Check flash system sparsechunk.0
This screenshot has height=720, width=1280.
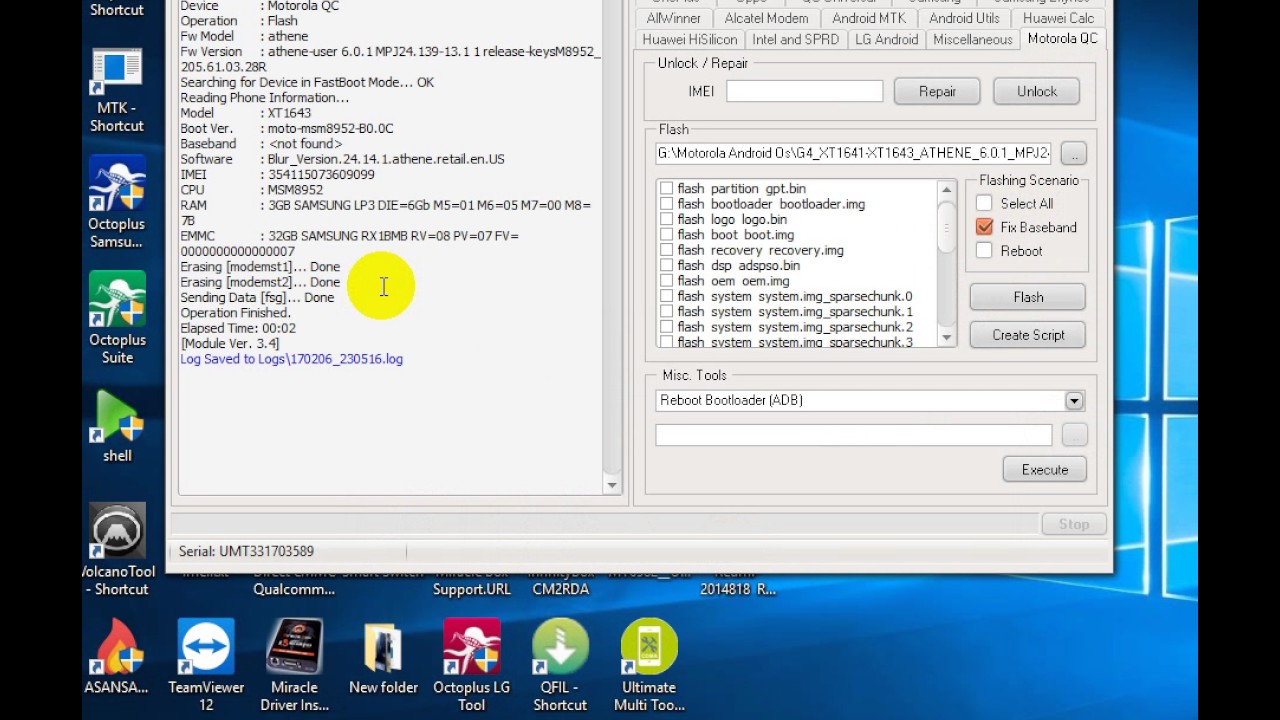point(666,296)
